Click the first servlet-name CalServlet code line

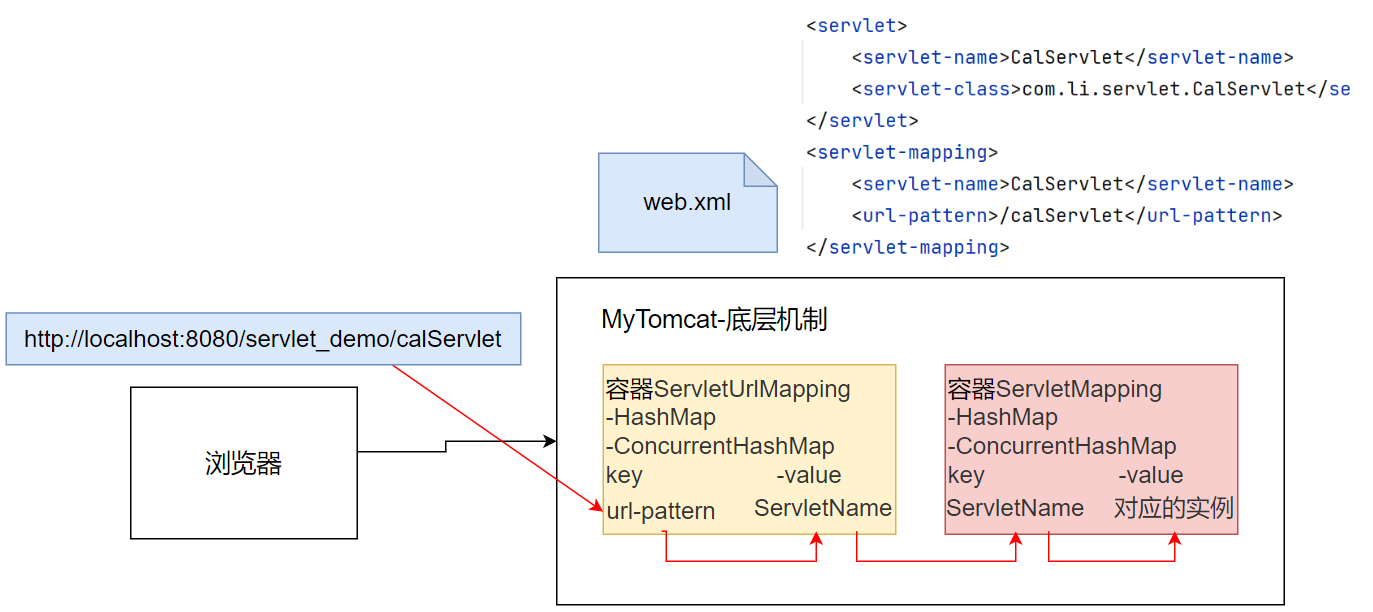[x=1073, y=58]
